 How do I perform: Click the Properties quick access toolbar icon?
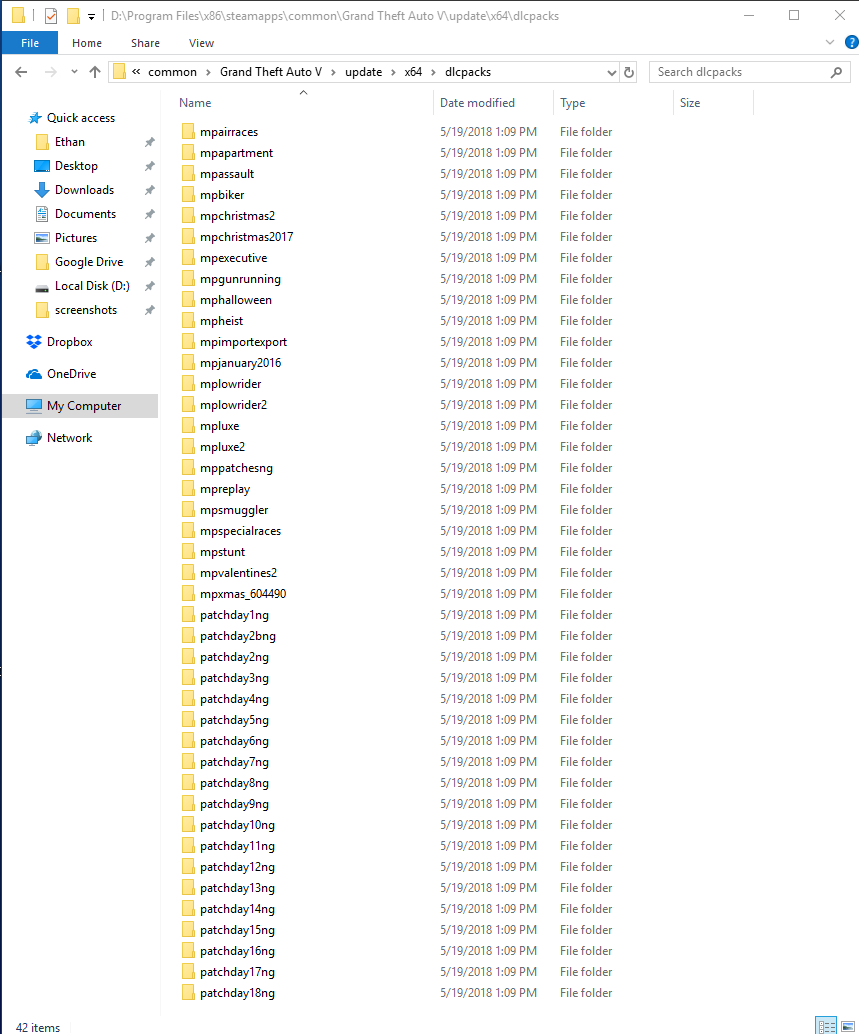(51, 15)
